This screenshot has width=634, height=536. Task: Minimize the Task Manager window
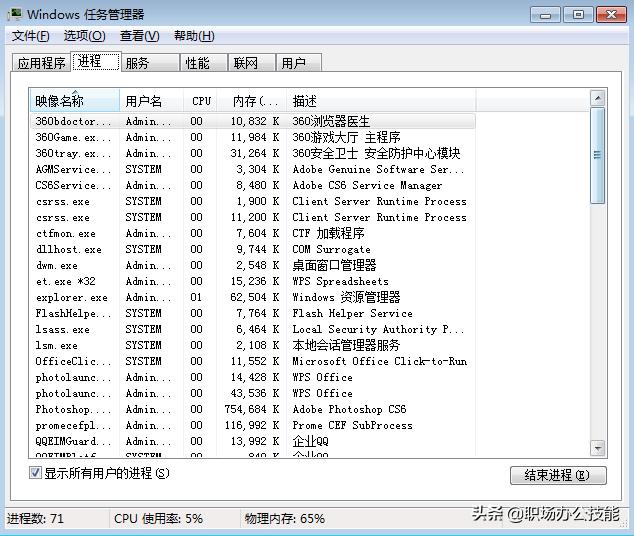pos(546,15)
